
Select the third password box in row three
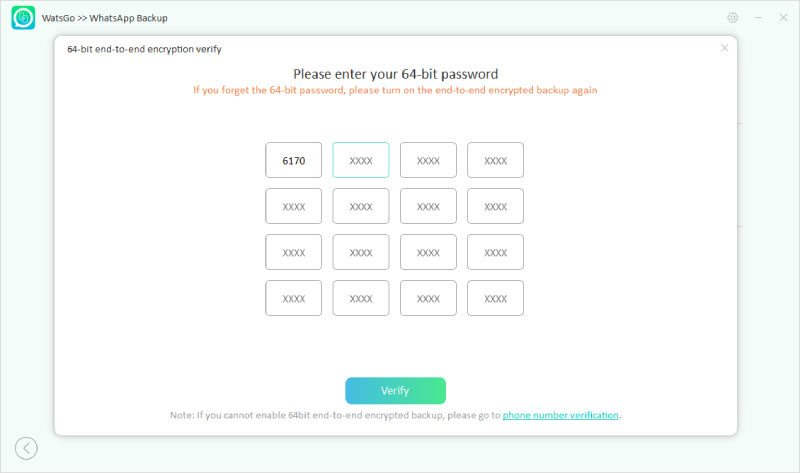click(x=428, y=252)
